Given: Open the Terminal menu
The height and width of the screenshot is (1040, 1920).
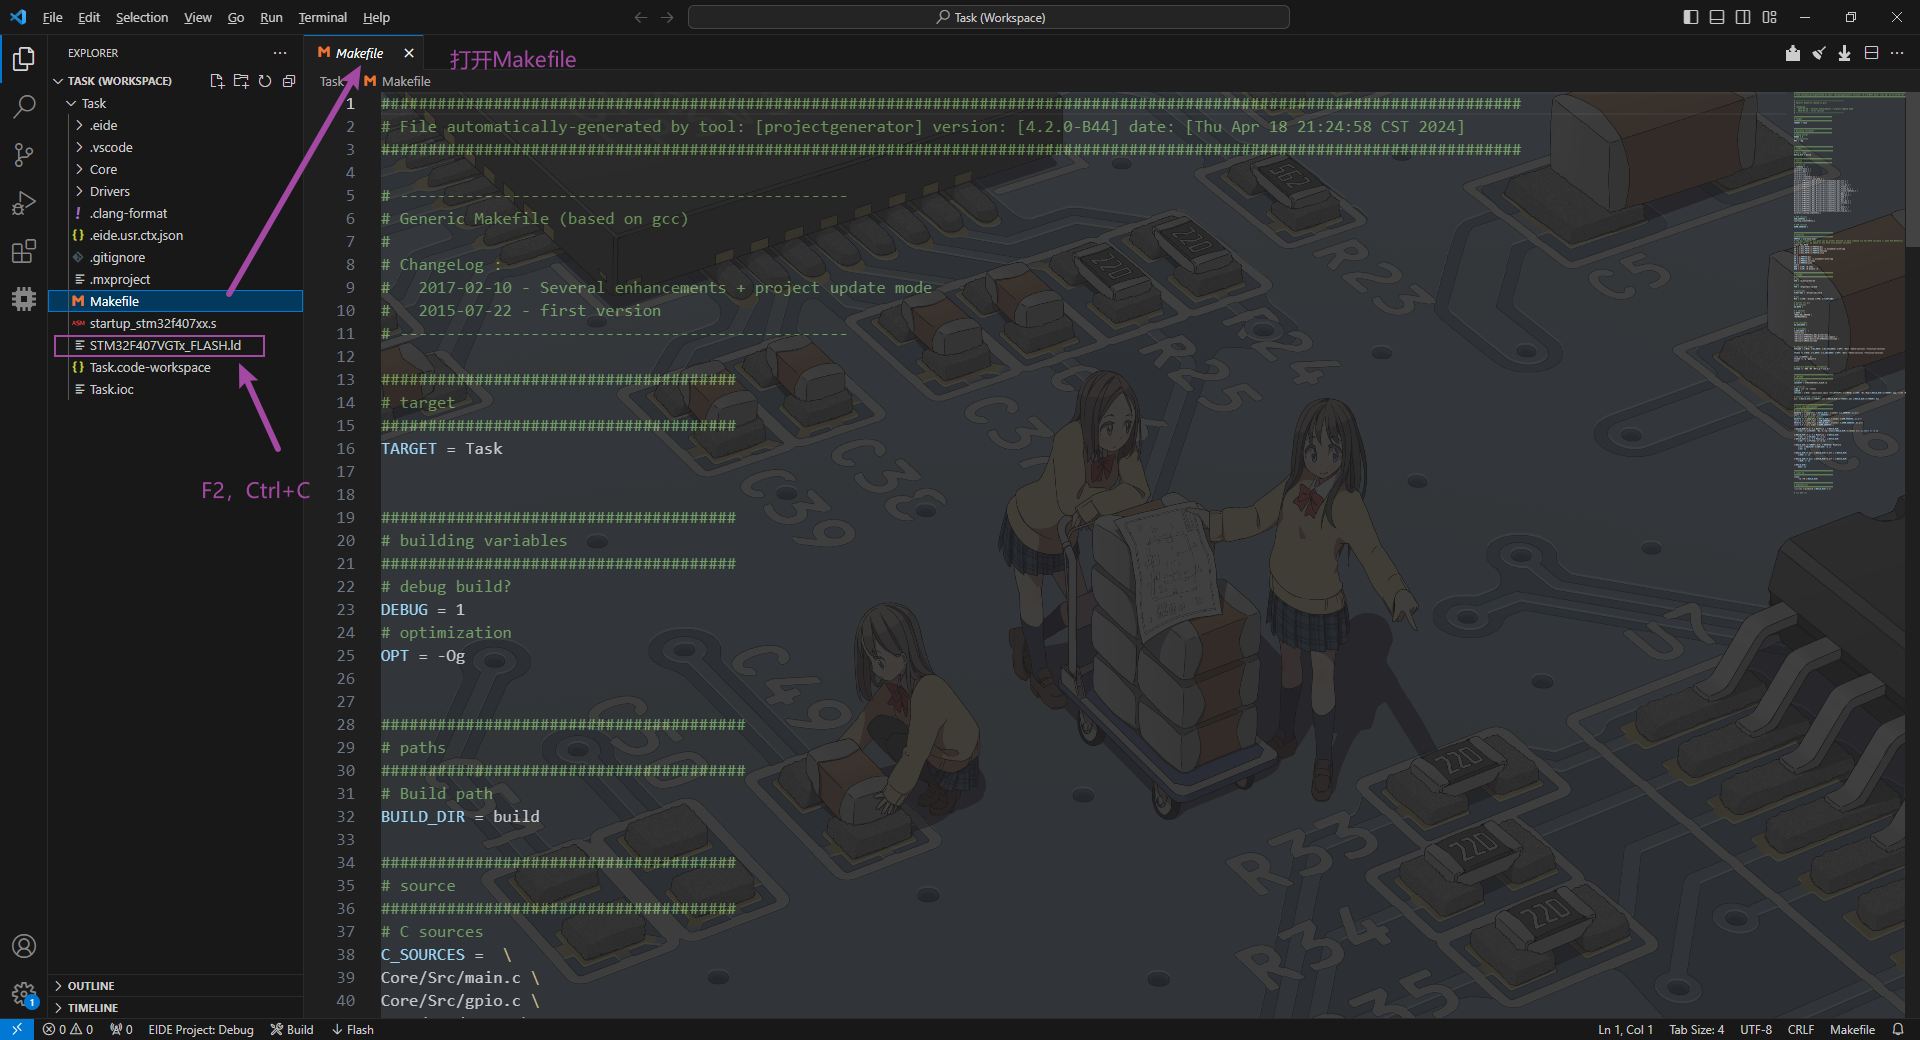Looking at the screenshot, I should click(322, 17).
